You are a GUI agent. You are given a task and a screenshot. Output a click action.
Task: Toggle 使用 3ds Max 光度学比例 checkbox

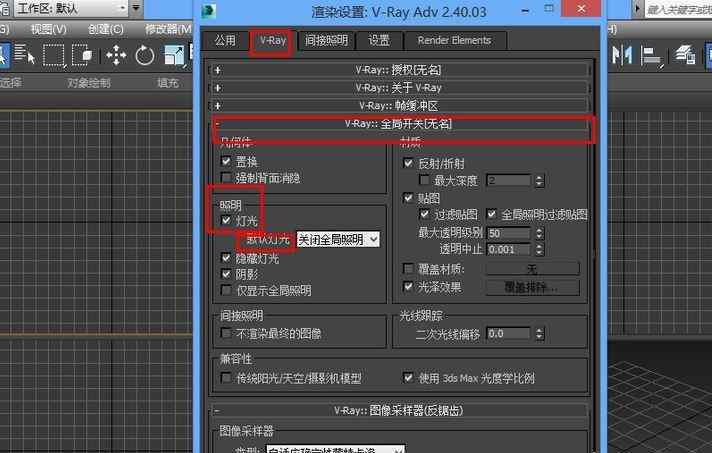pyautogui.click(x=408, y=377)
